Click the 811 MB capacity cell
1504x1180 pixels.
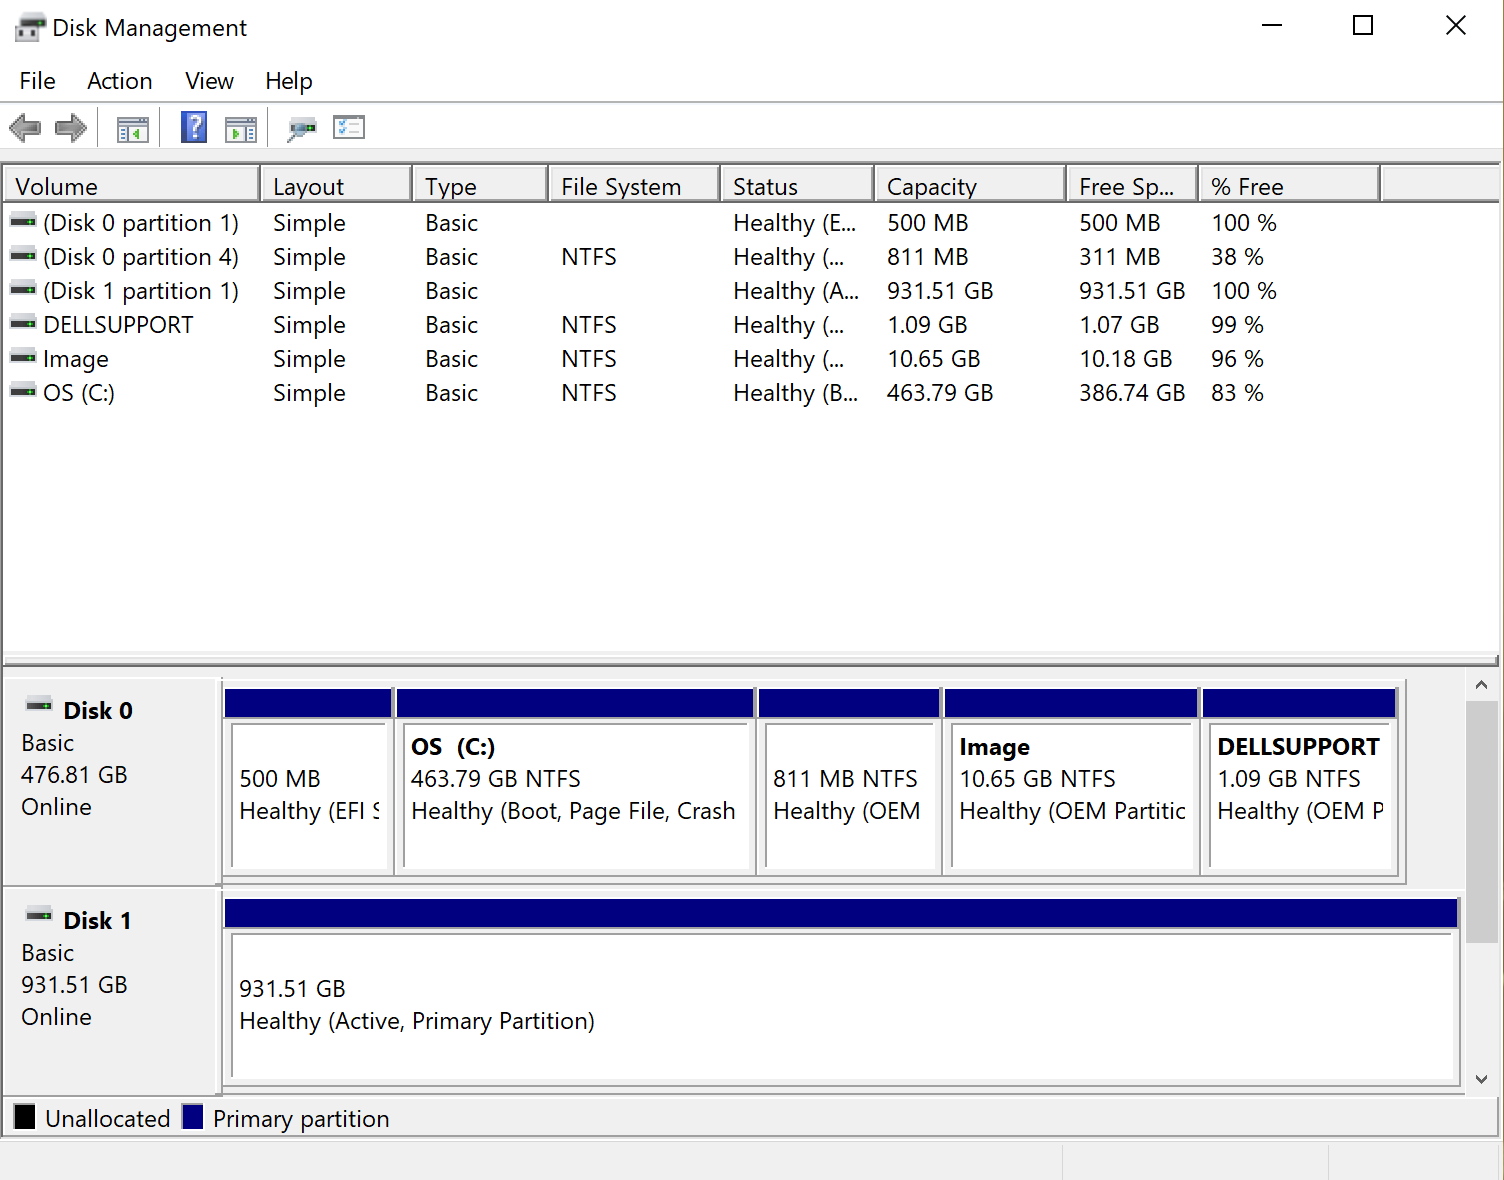click(x=928, y=257)
